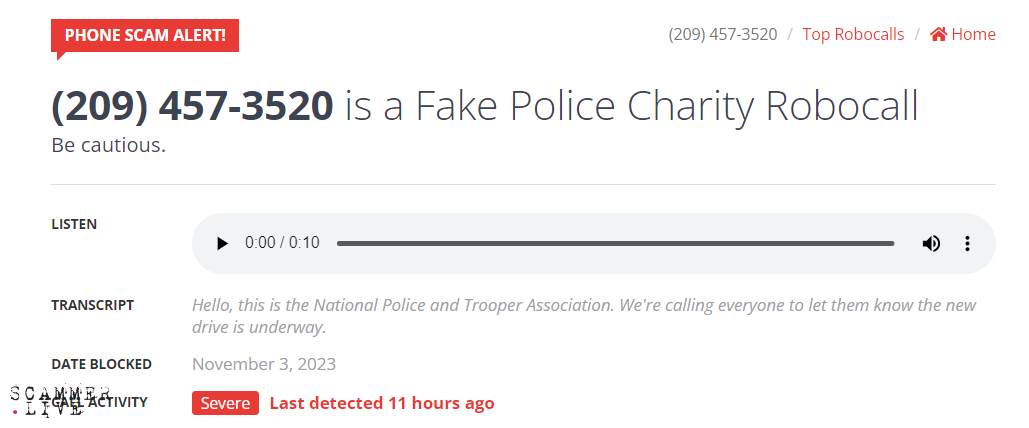Click the 0:00 / 0:10 time display
This screenshot has width=1029, height=428.
coord(282,243)
